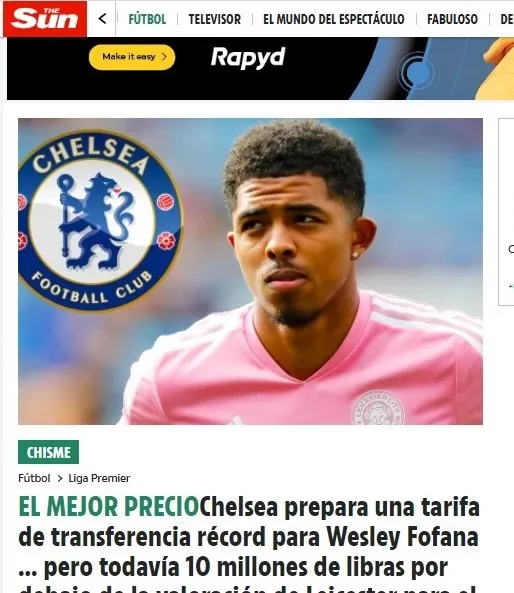The width and height of the screenshot is (514, 593).
Task: Click the blue concentric circle ad graphic
Action: click(415, 72)
